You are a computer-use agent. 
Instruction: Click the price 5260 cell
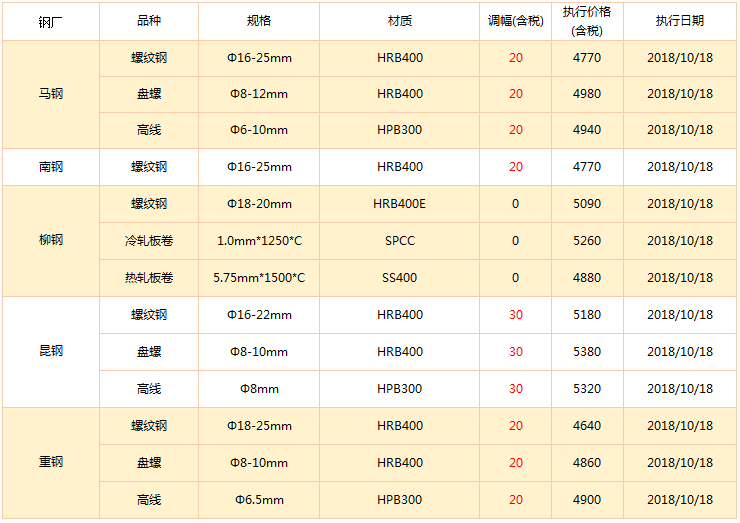[x=587, y=241]
